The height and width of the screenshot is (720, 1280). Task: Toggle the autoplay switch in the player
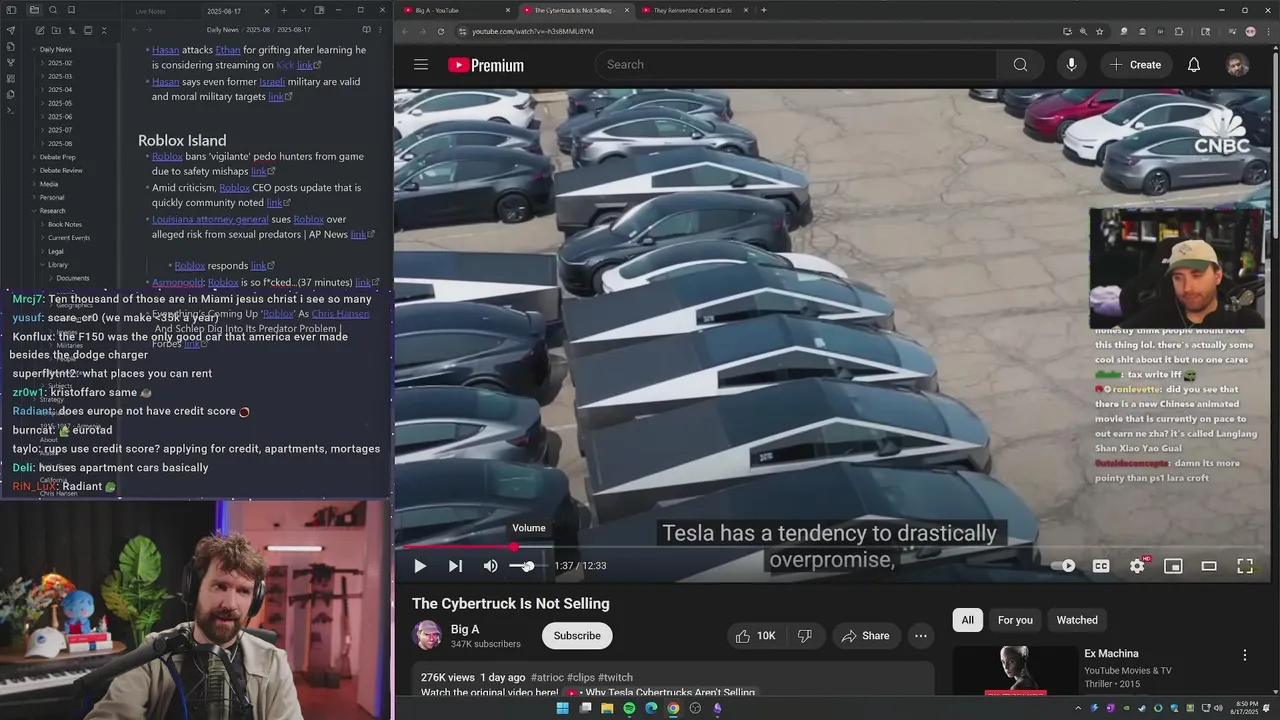point(1064,566)
